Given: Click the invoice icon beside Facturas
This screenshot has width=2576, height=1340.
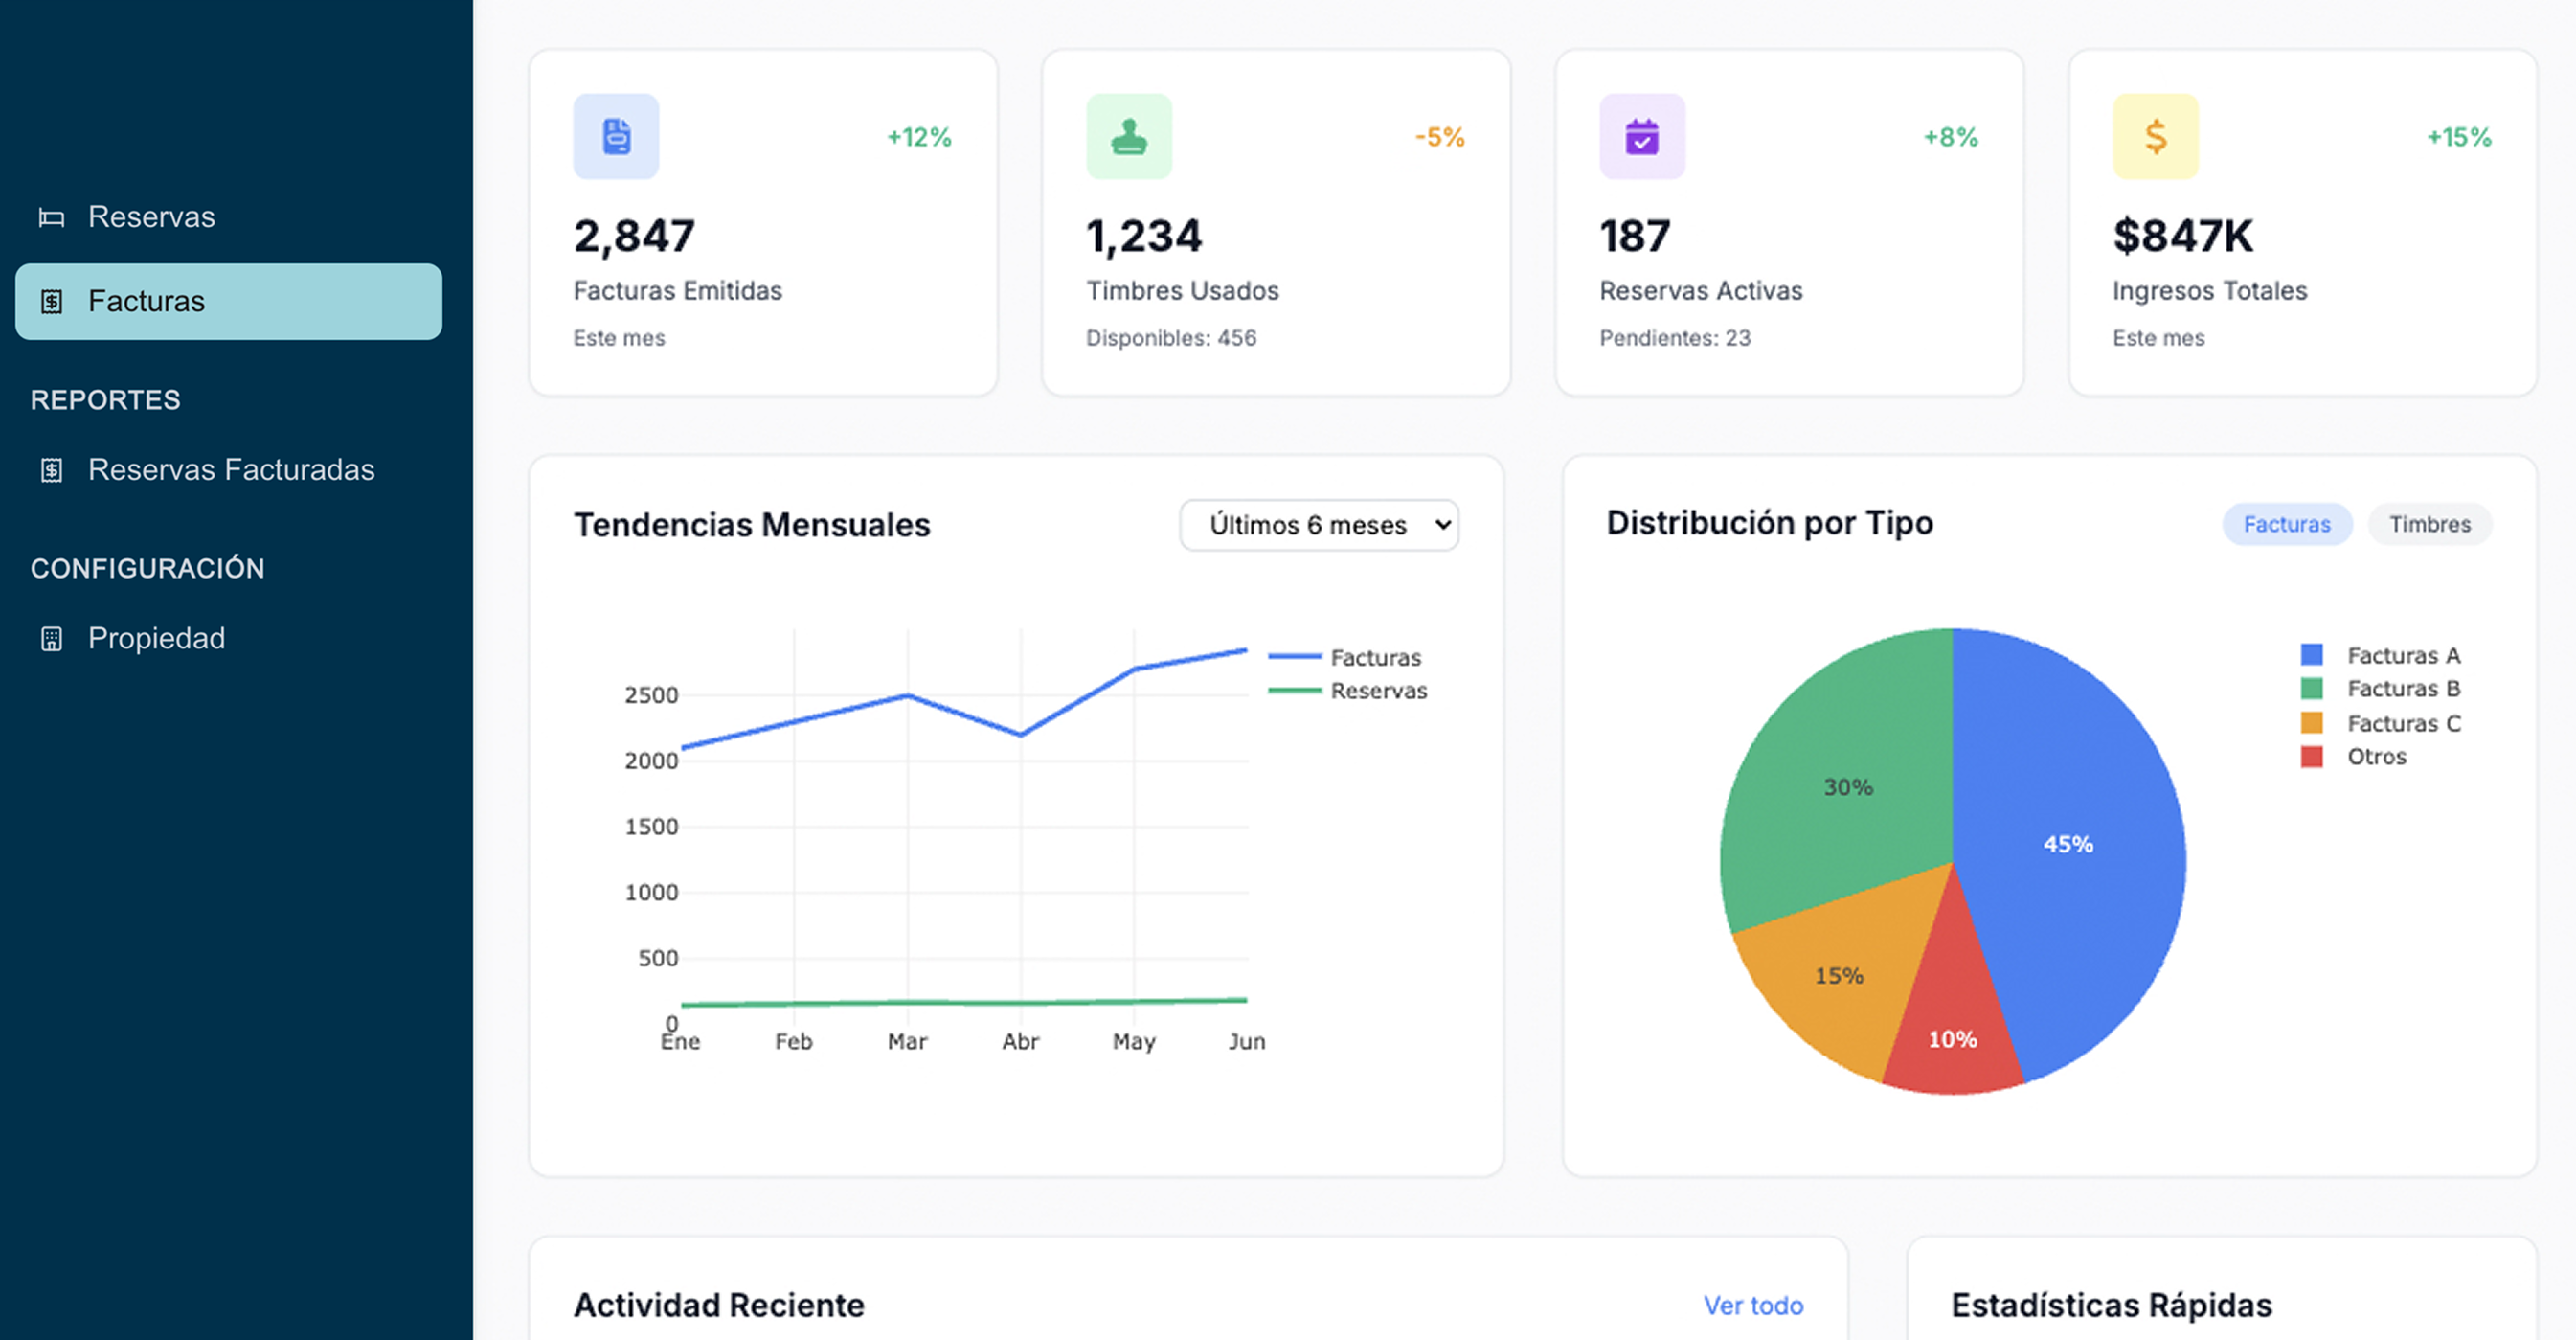Looking at the screenshot, I should point(51,301).
